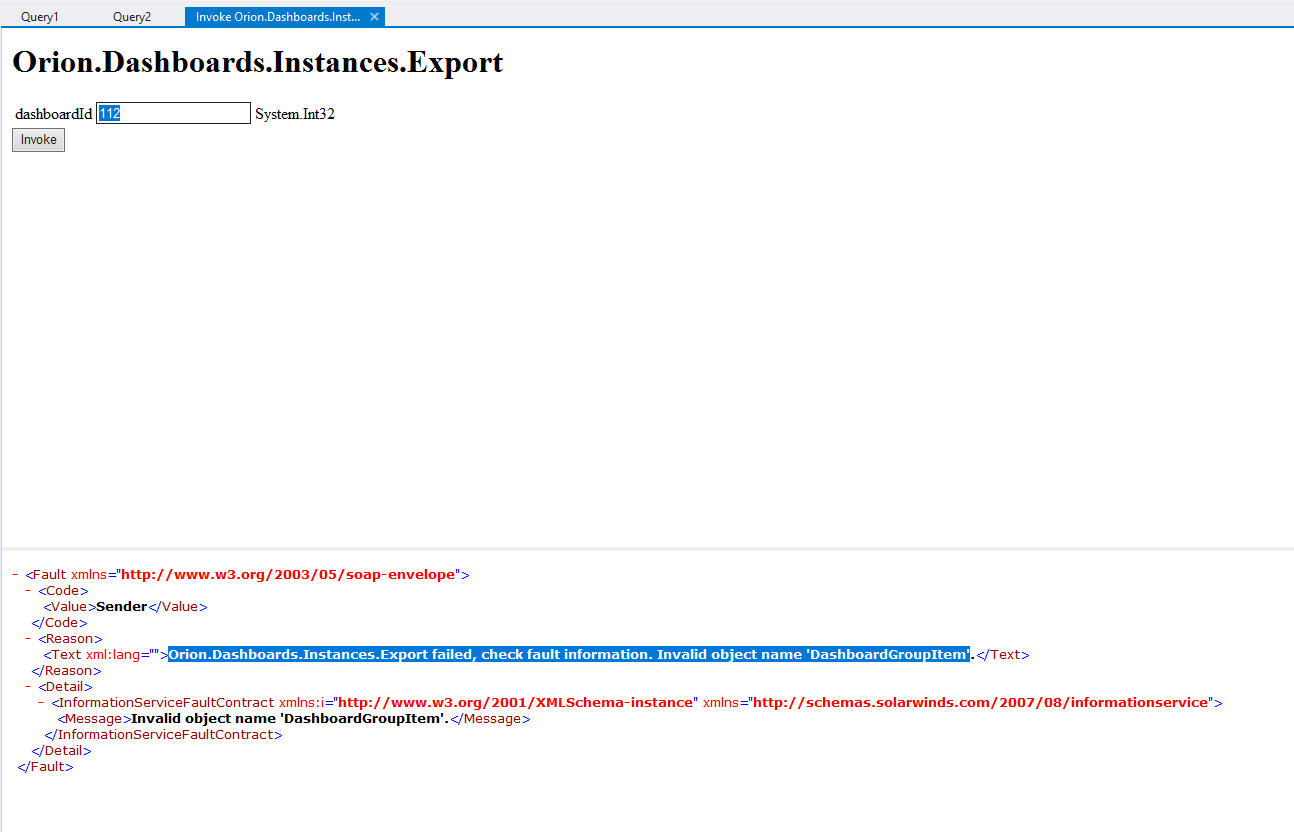Click the XMLSchema-instance namespace URL
This screenshot has height=832, width=1294.
coord(516,703)
